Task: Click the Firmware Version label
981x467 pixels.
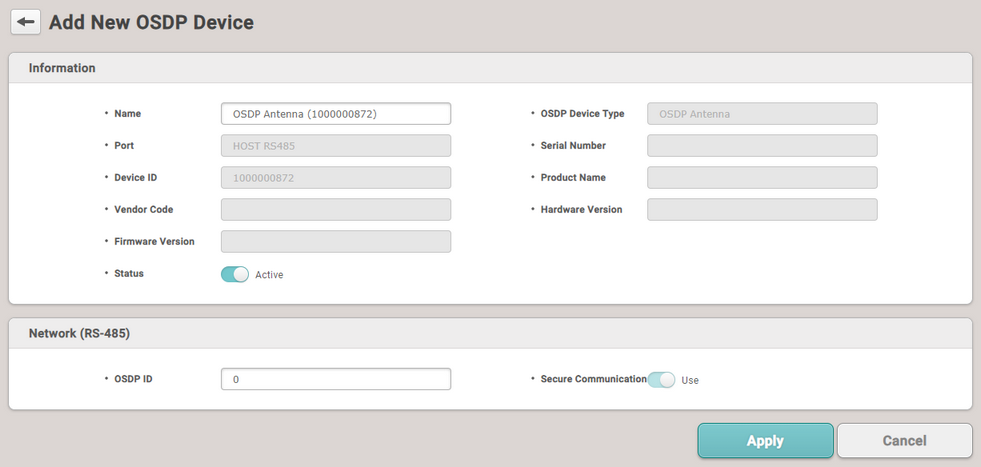Action: click(155, 242)
